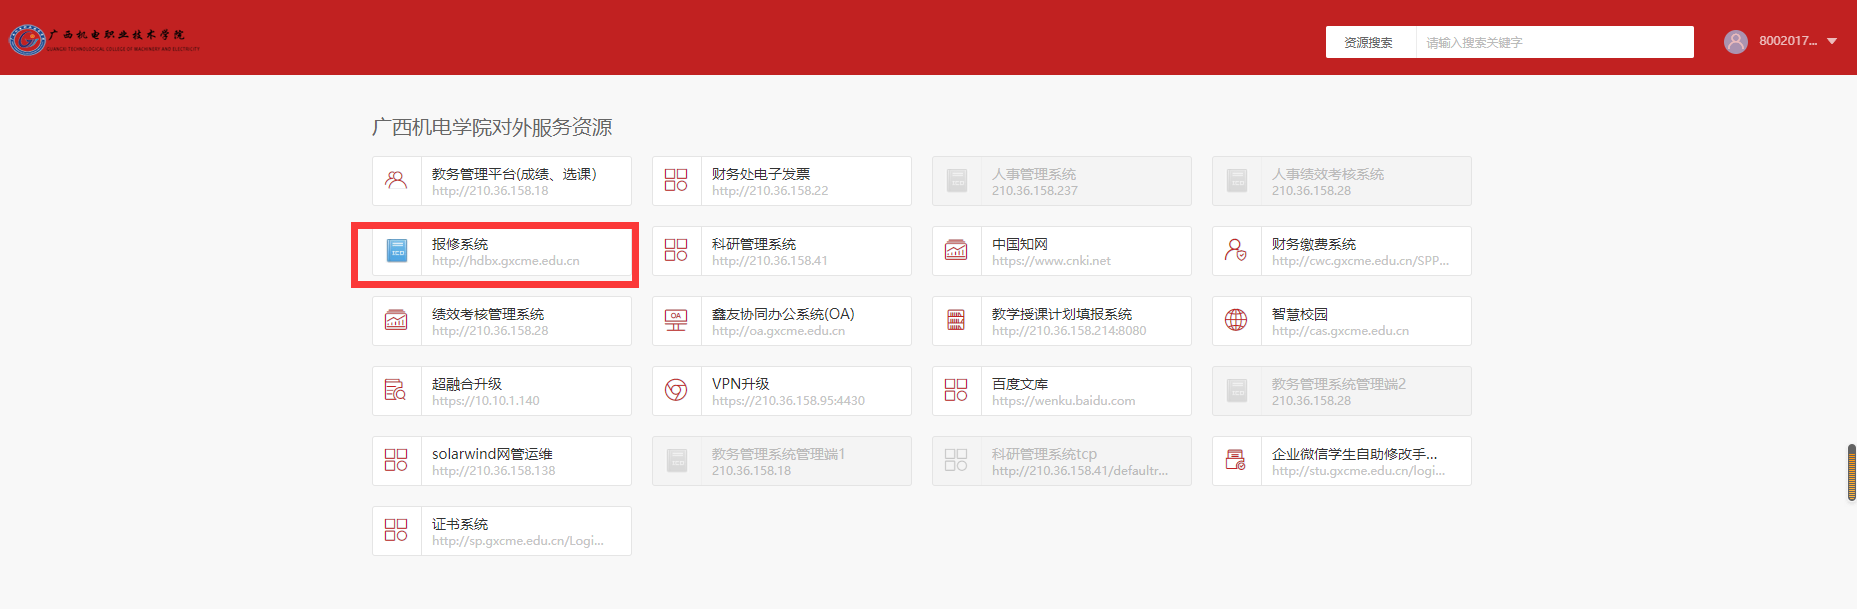Click the 鑫友协同办公系统 OA monitor icon
The image size is (1857, 609).
[676, 321]
